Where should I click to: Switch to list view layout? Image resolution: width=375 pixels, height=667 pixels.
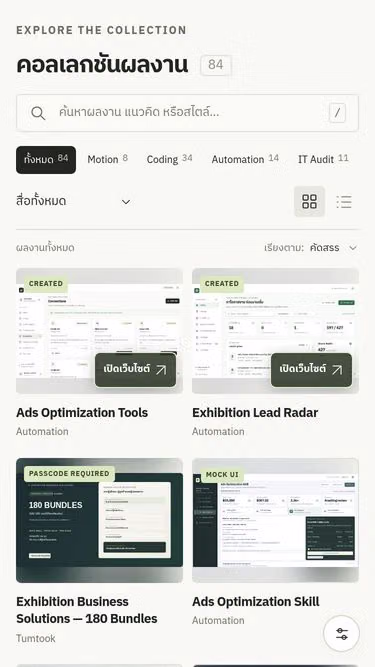point(344,202)
